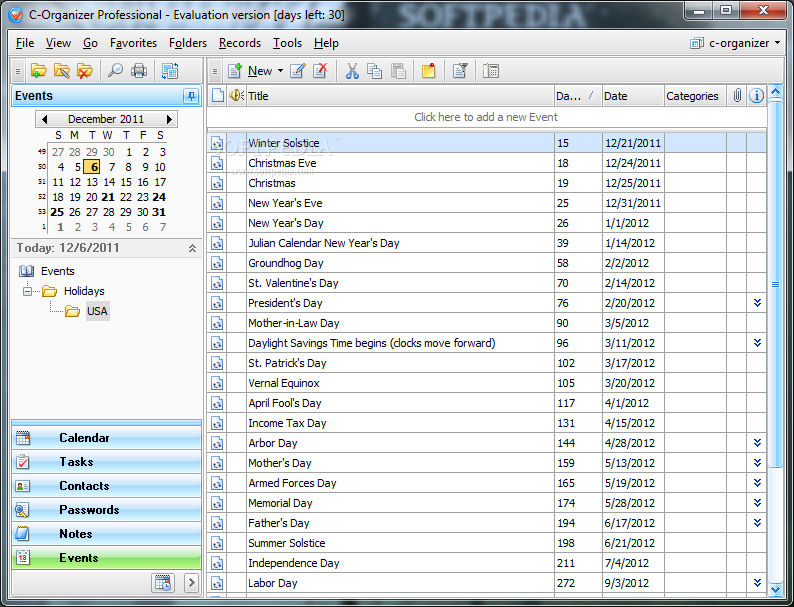Collapse the Holidays tree folder
794x607 pixels.
tap(27, 291)
